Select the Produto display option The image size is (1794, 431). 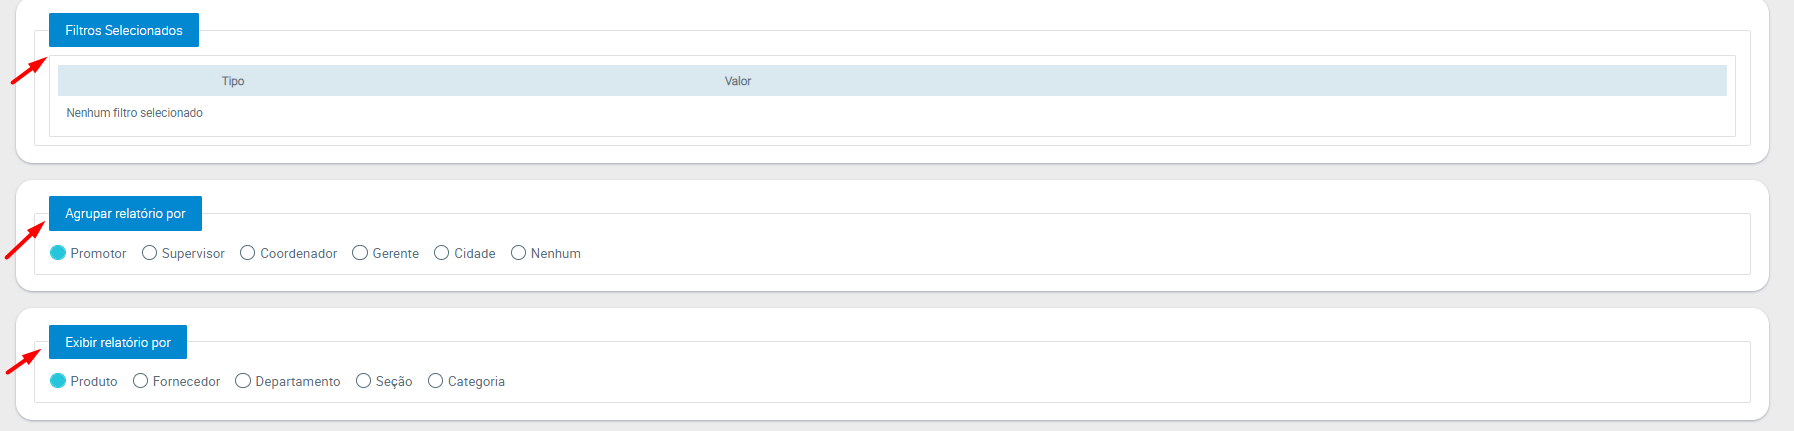(x=58, y=381)
